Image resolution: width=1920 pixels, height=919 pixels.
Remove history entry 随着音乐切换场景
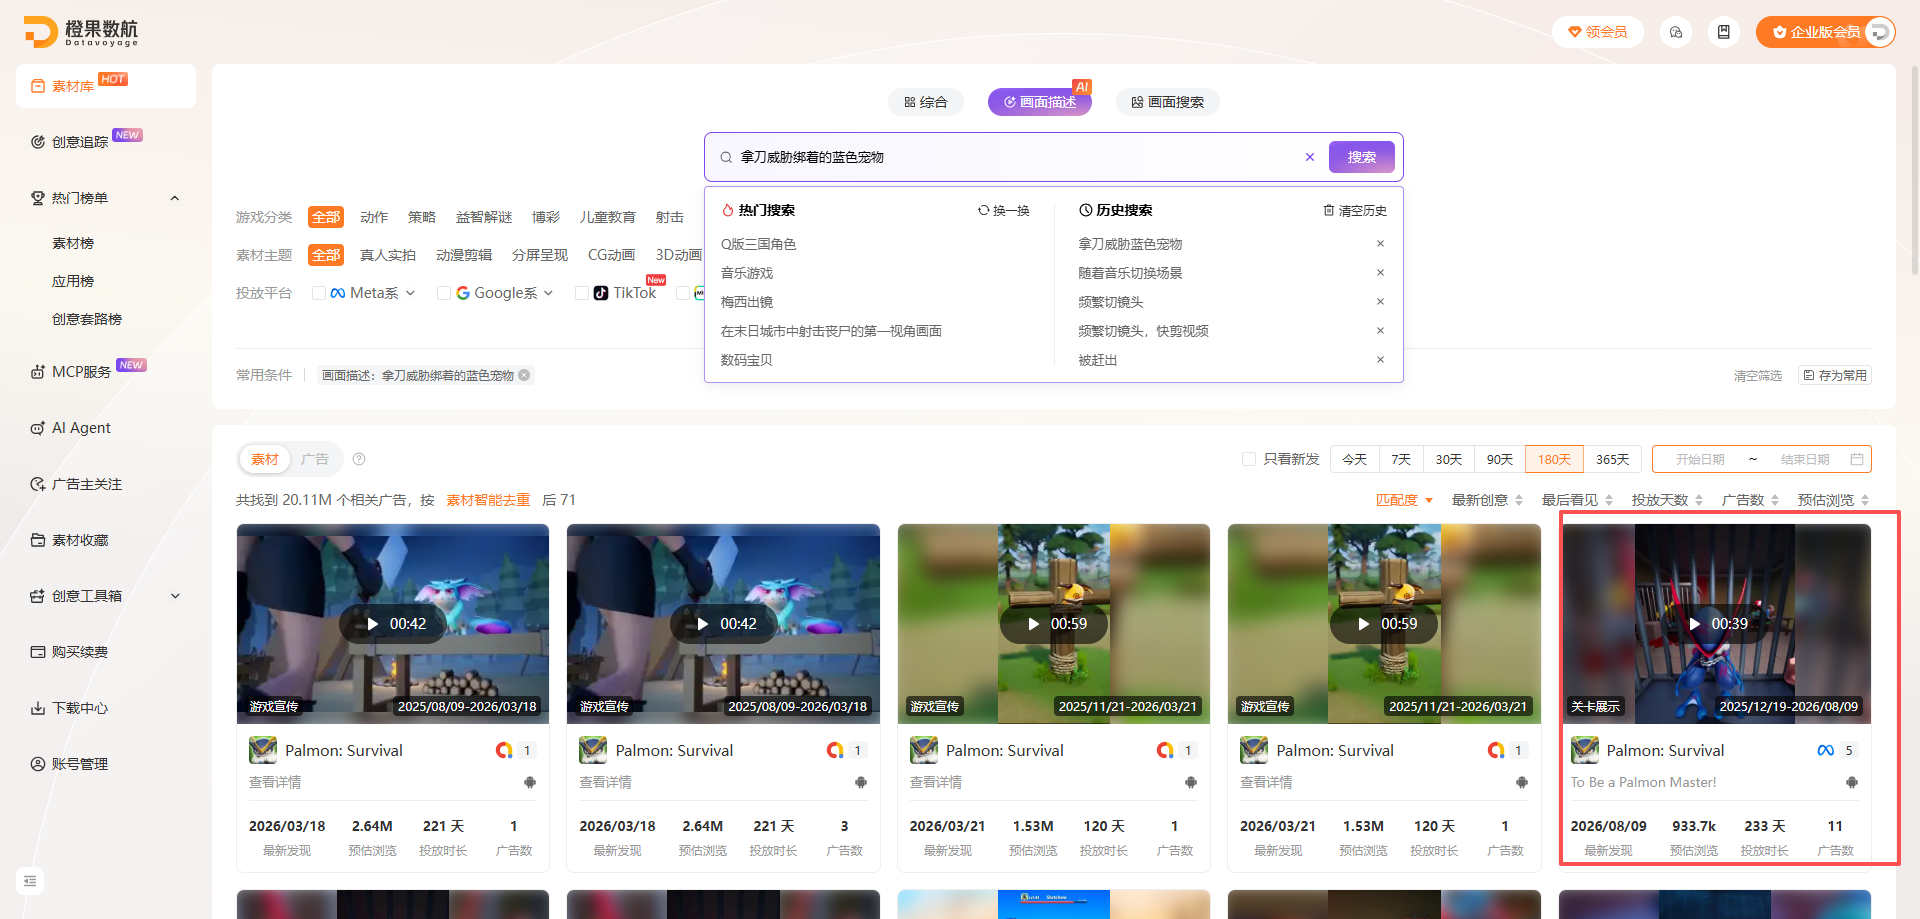pyautogui.click(x=1380, y=273)
